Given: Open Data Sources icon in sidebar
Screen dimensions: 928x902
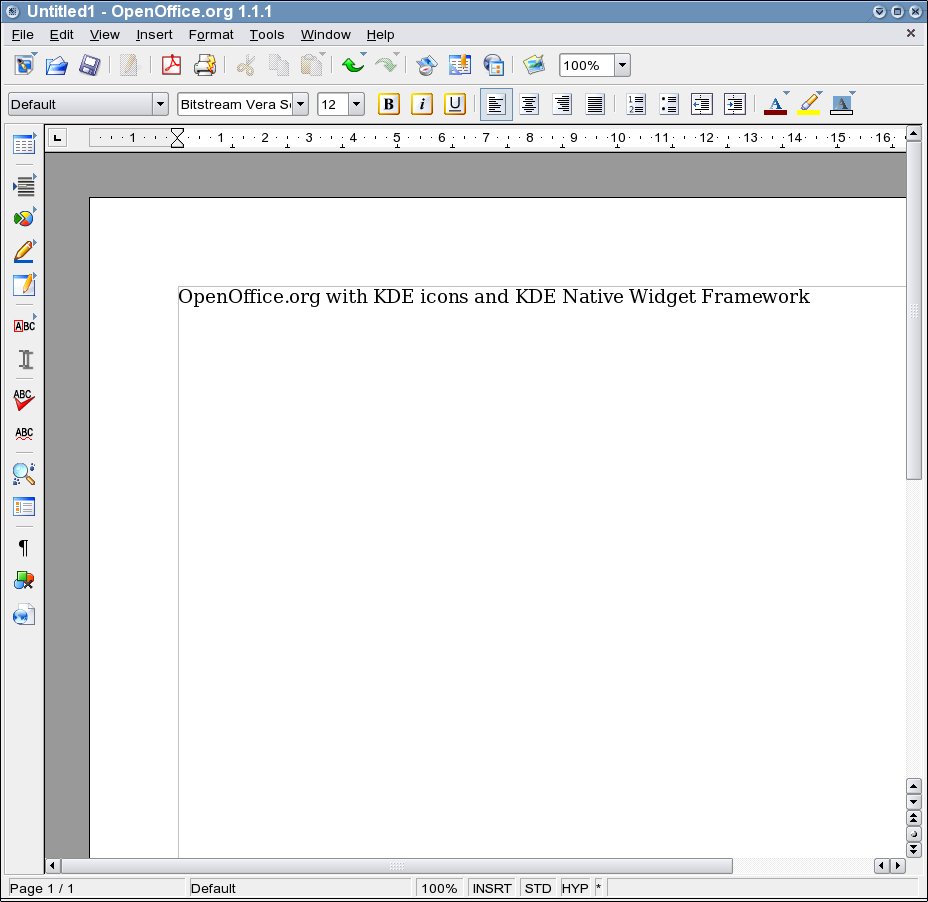Looking at the screenshot, I should pos(24,507).
